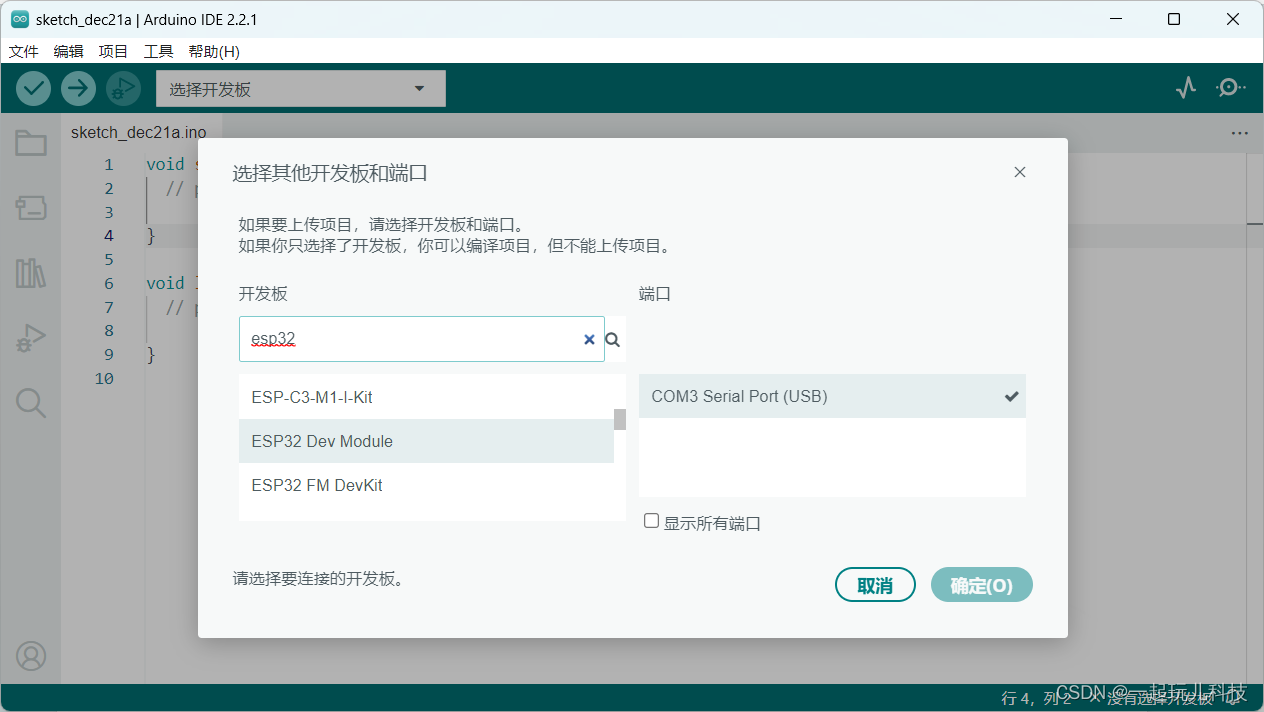
Task: Click the board list scrollbar thumb
Action: pyautogui.click(x=620, y=419)
